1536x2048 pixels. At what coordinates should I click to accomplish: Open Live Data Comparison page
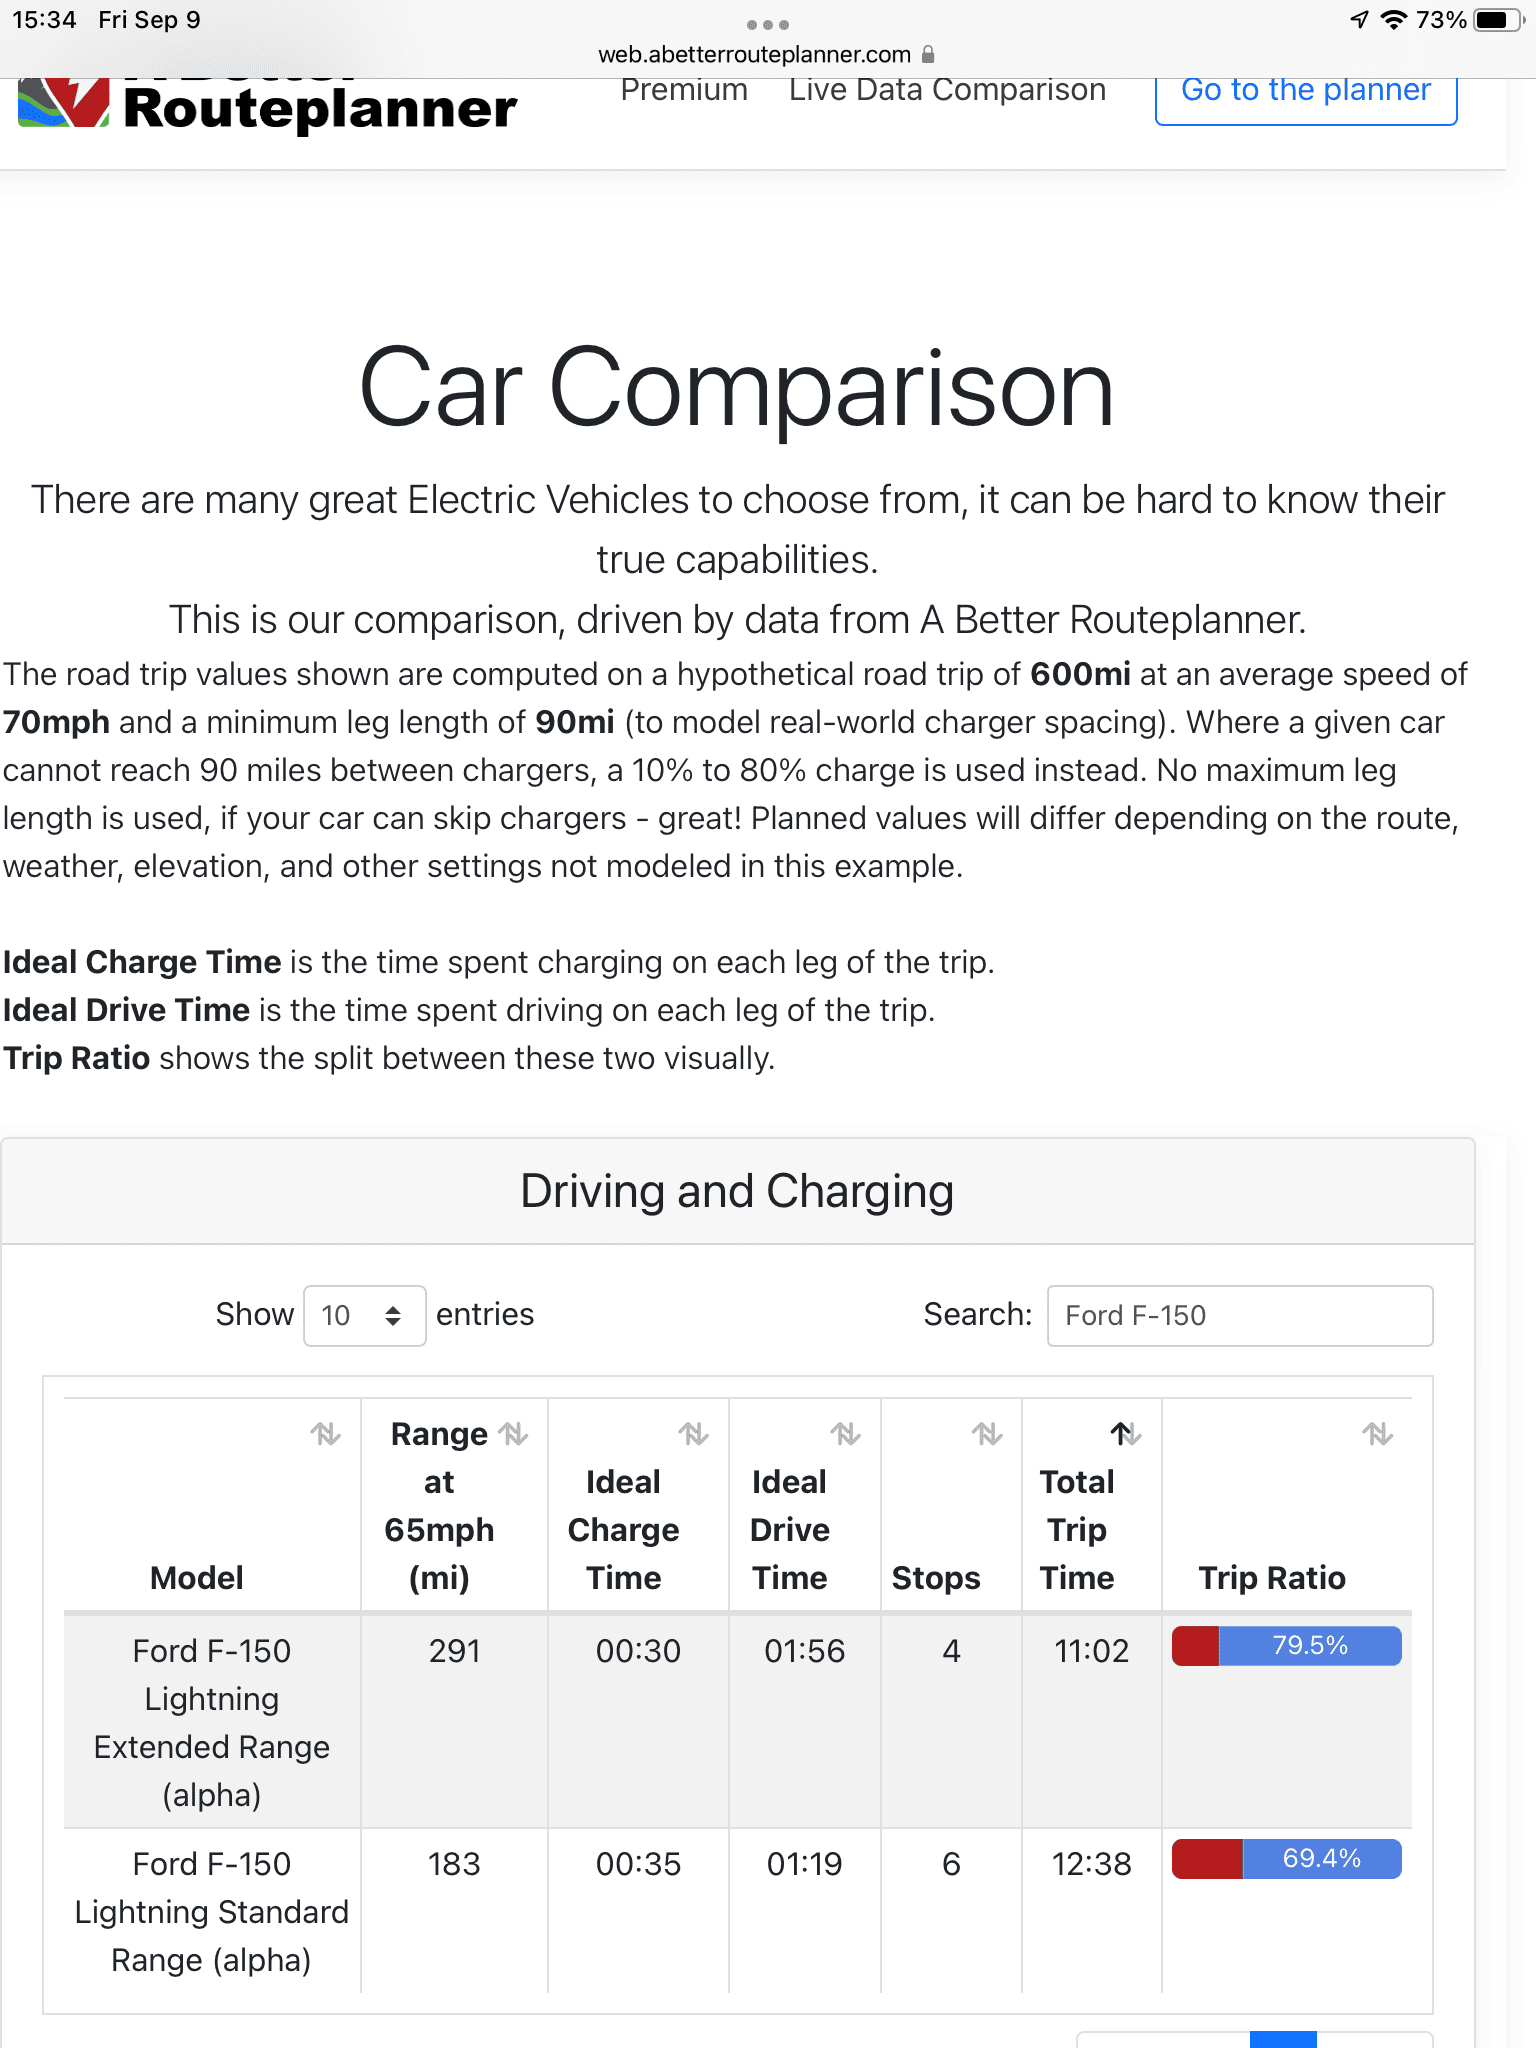point(947,90)
